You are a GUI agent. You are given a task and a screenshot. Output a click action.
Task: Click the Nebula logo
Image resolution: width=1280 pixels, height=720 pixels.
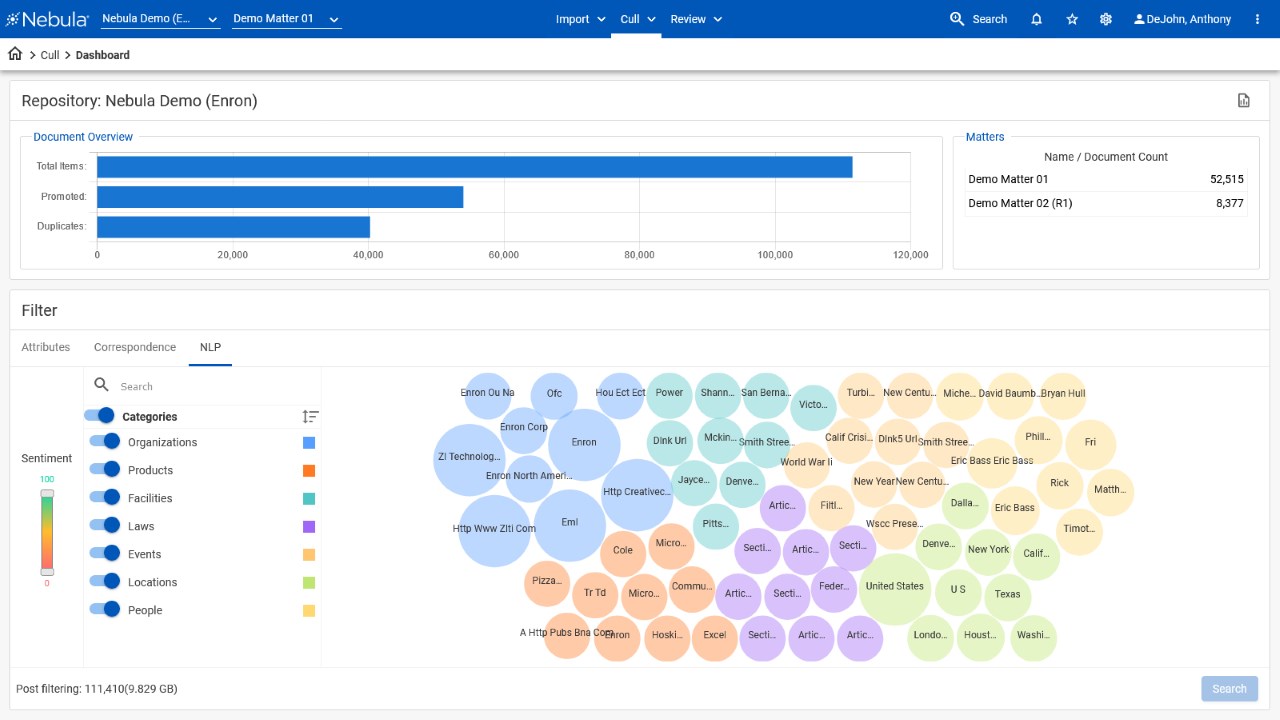(48, 19)
